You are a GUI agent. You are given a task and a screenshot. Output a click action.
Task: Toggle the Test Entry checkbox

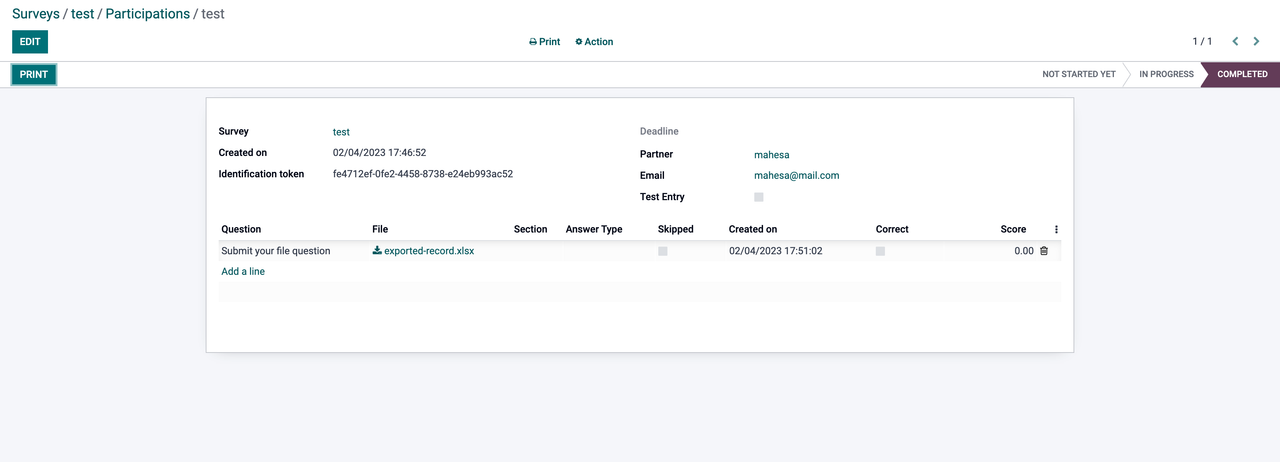tap(759, 197)
